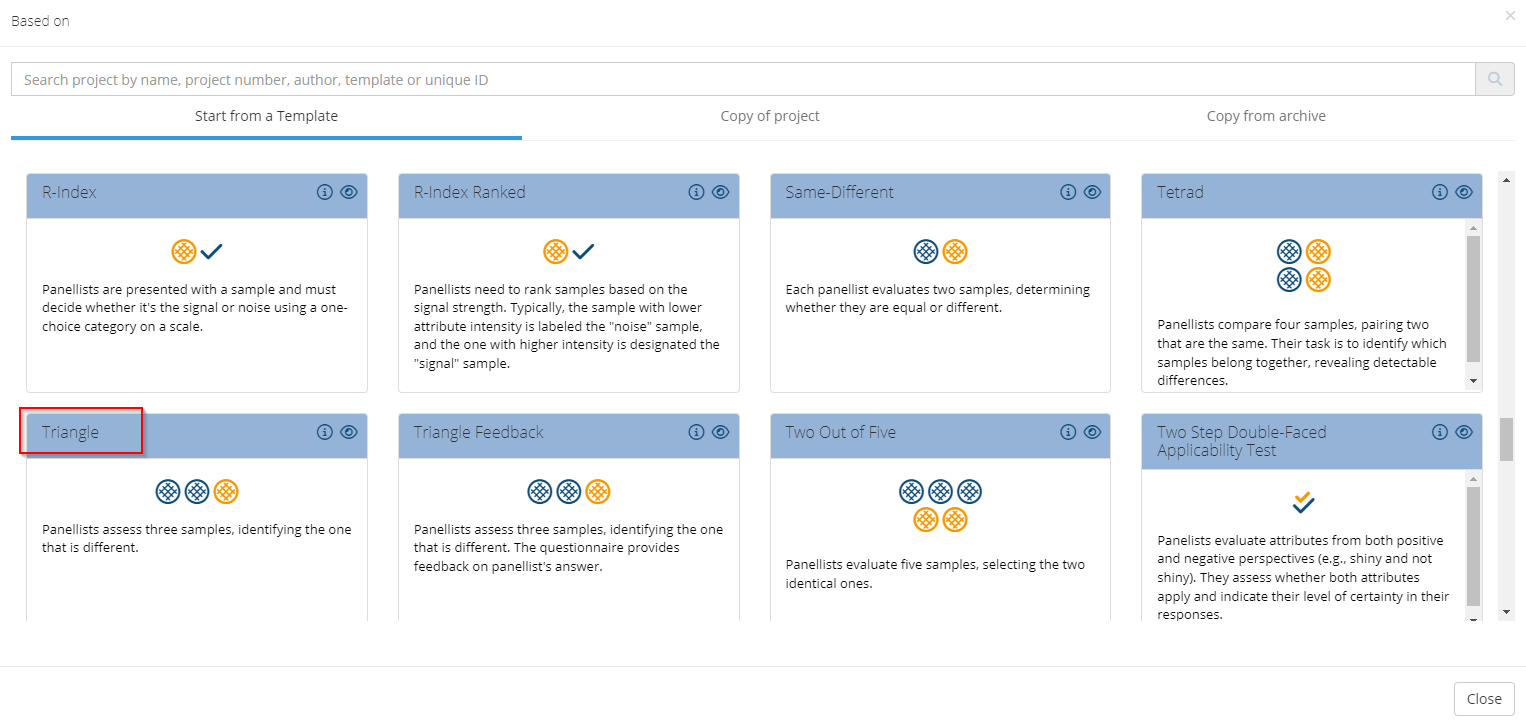Open info for R-Index Ranked template

click(696, 192)
